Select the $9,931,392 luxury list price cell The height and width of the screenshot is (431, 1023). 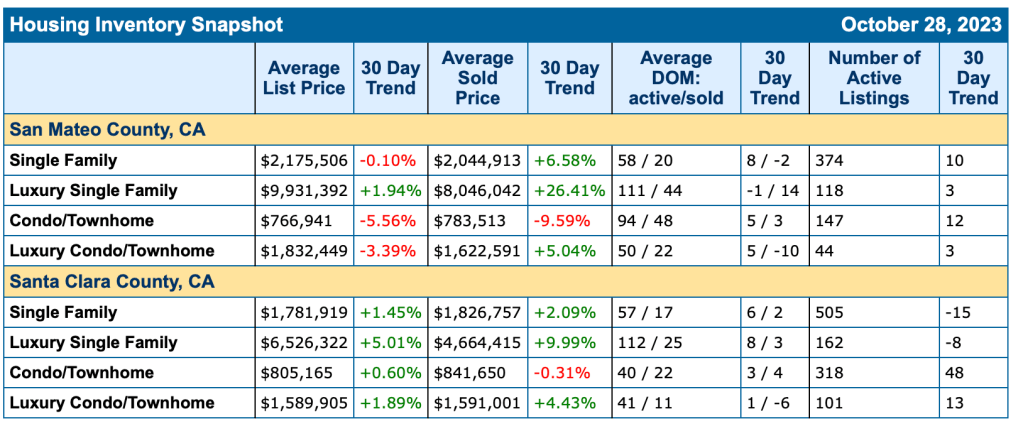tap(302, 190)
